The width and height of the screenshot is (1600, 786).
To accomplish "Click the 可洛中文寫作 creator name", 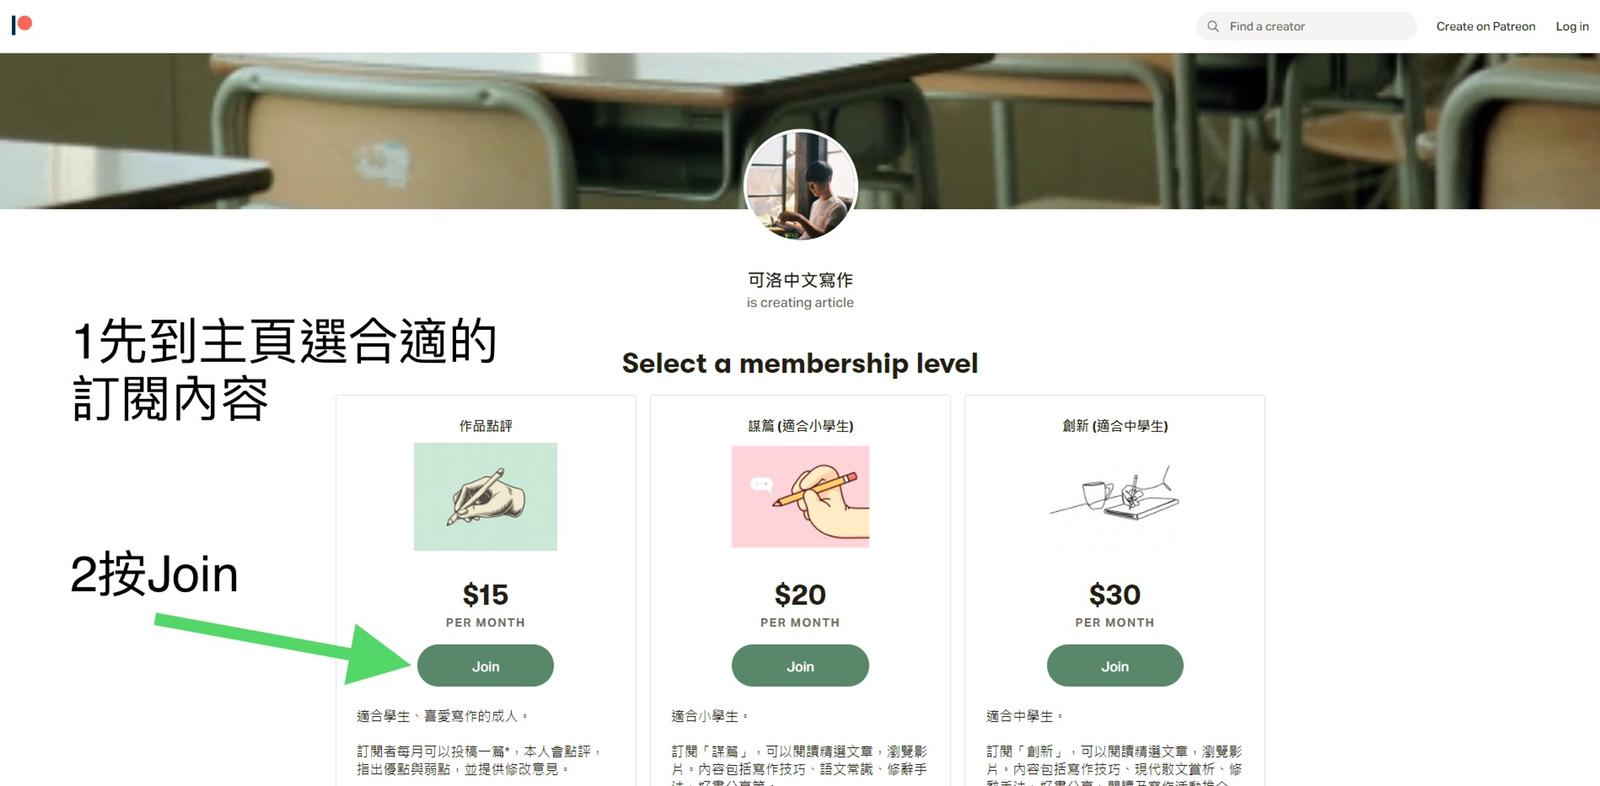I will tap(800, 280).
